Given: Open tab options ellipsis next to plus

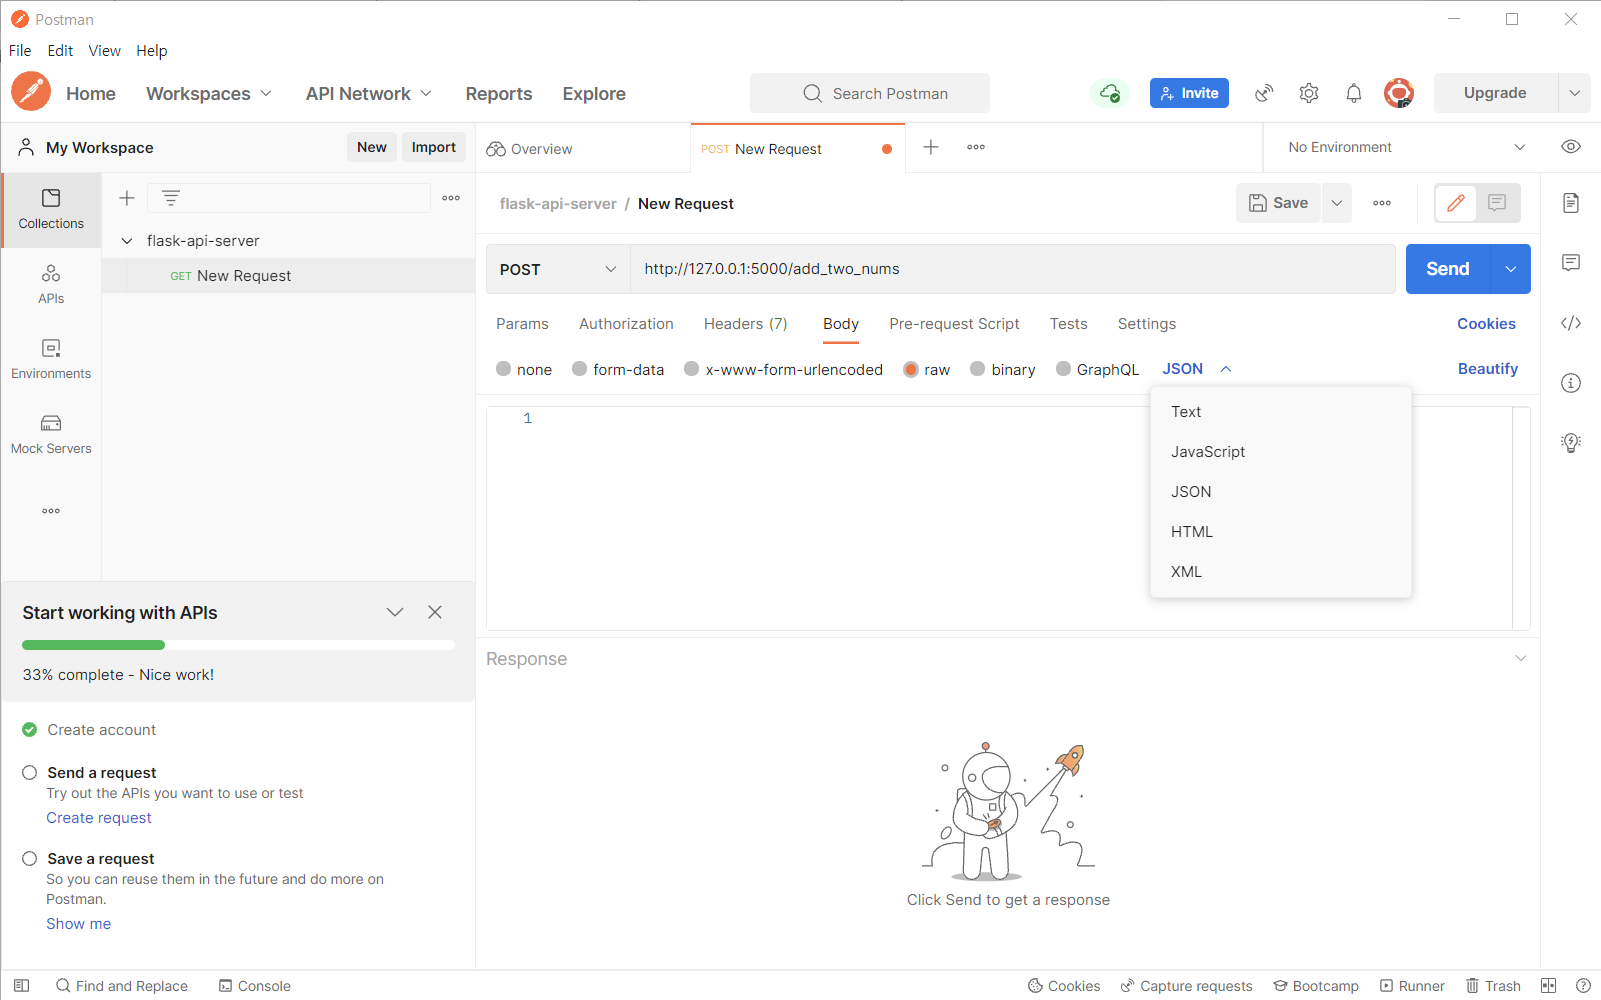Looking at the screenshot, I should [976, 147].
